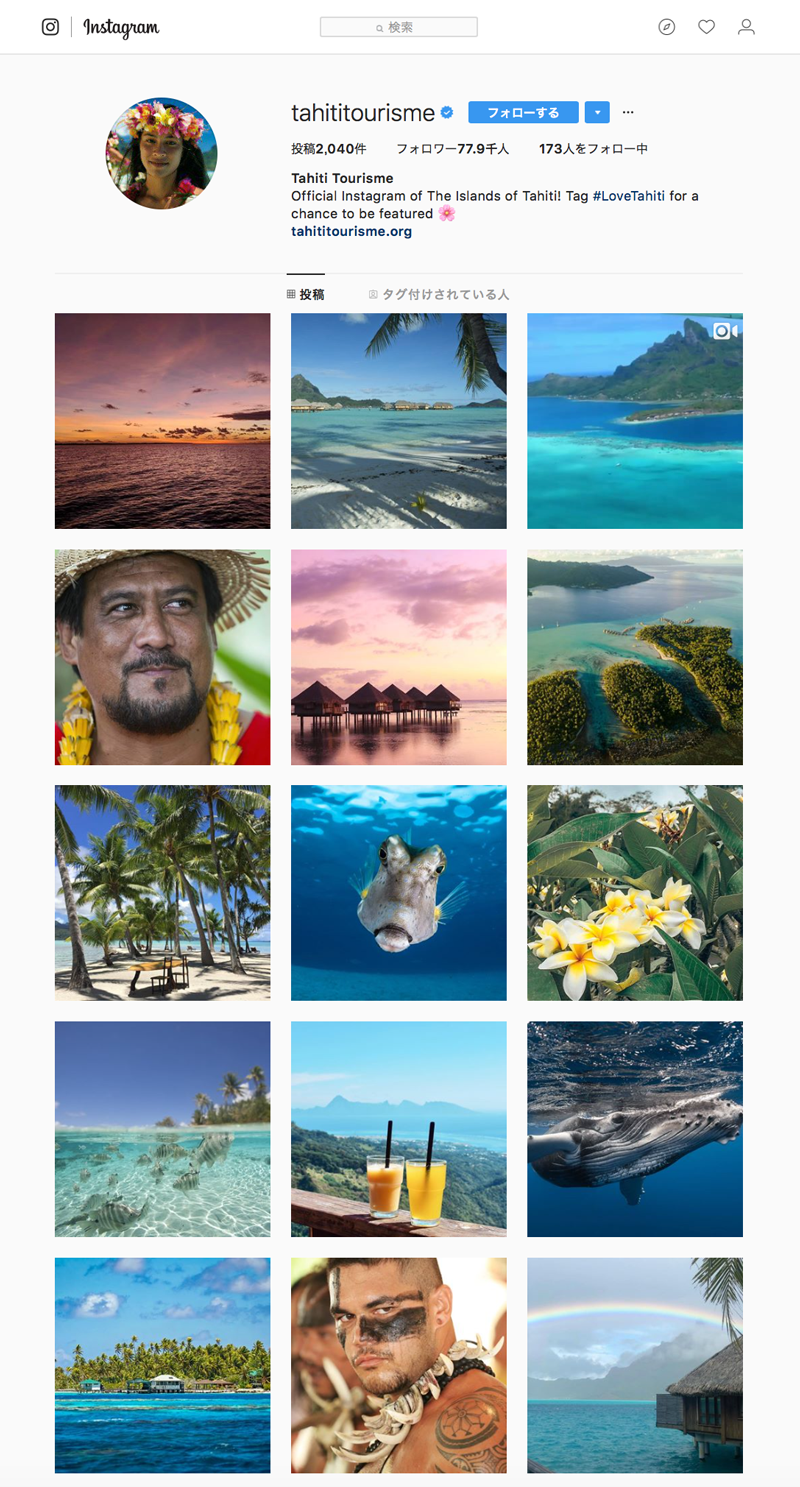Open the tahititourisme.org link

[351, 231]
